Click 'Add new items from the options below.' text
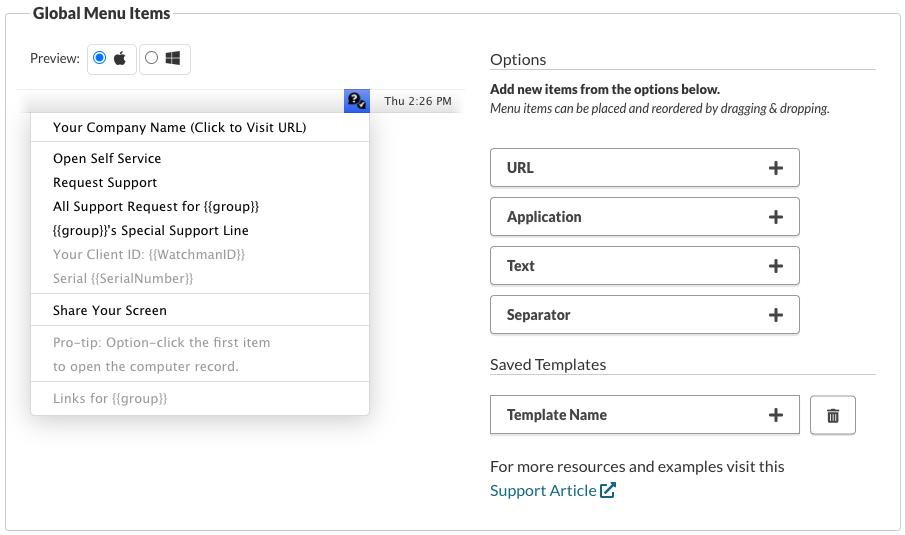This screenshot has height=535, width=905. tap(605, 89)
